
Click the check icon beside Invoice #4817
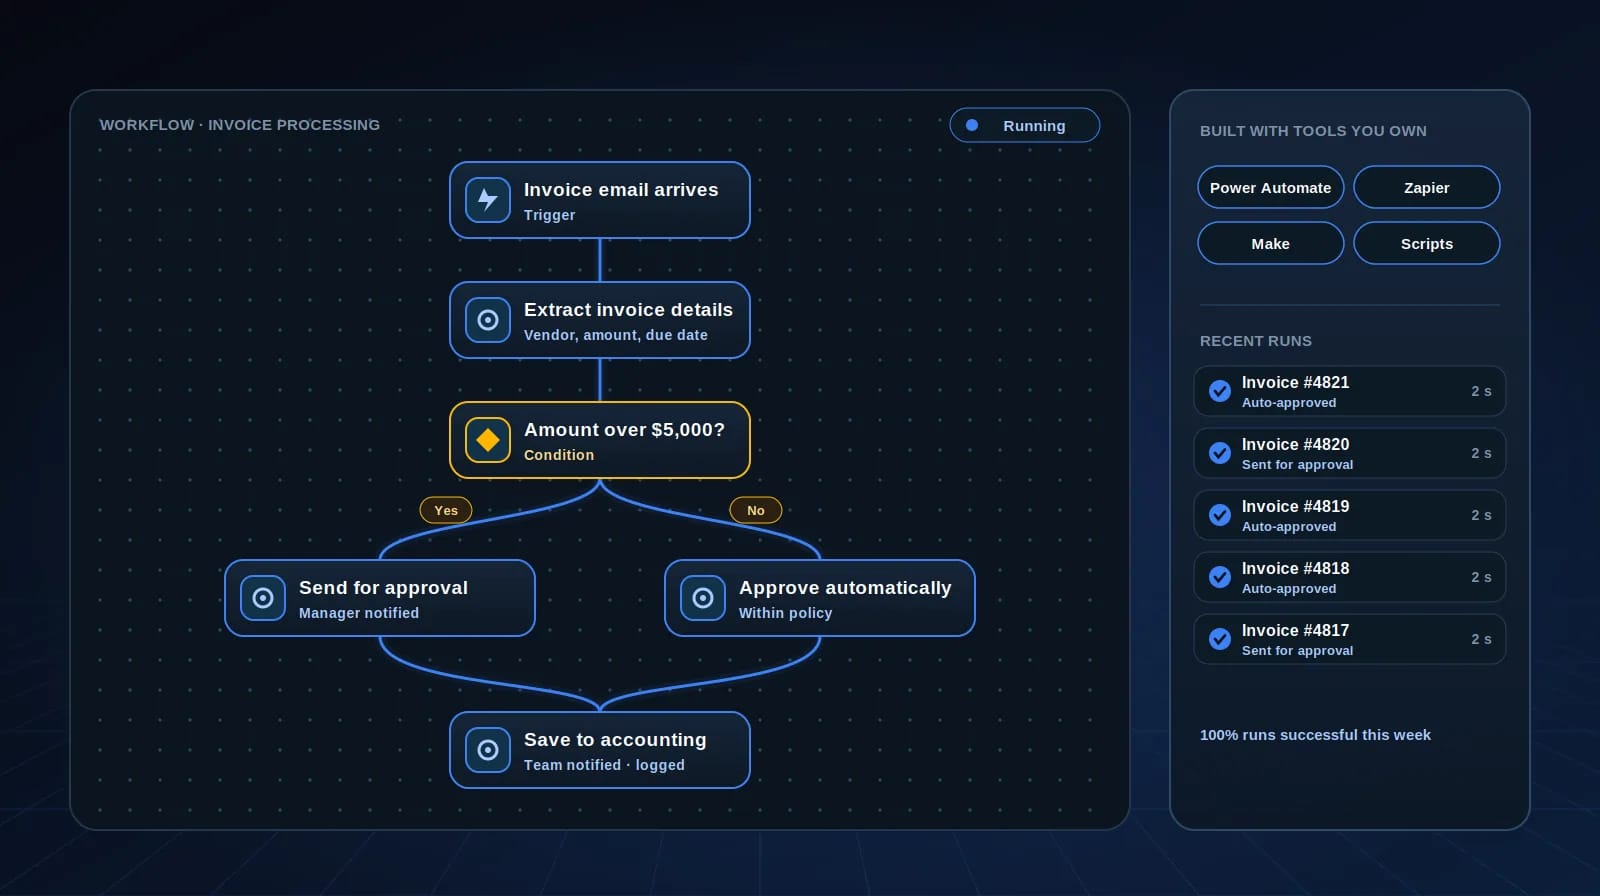(x=1220, y=639)
